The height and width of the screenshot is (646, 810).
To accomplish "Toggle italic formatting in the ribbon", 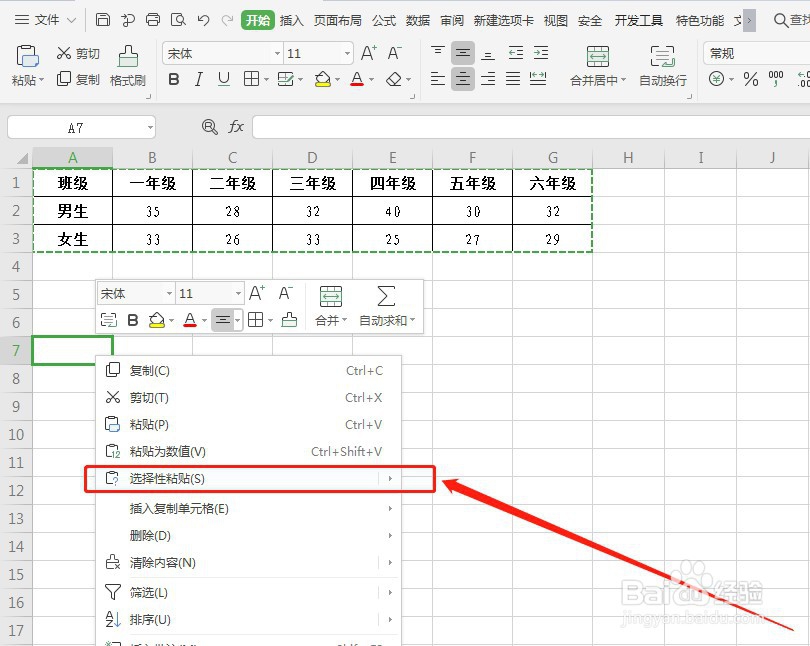I will tap(197, 79).
